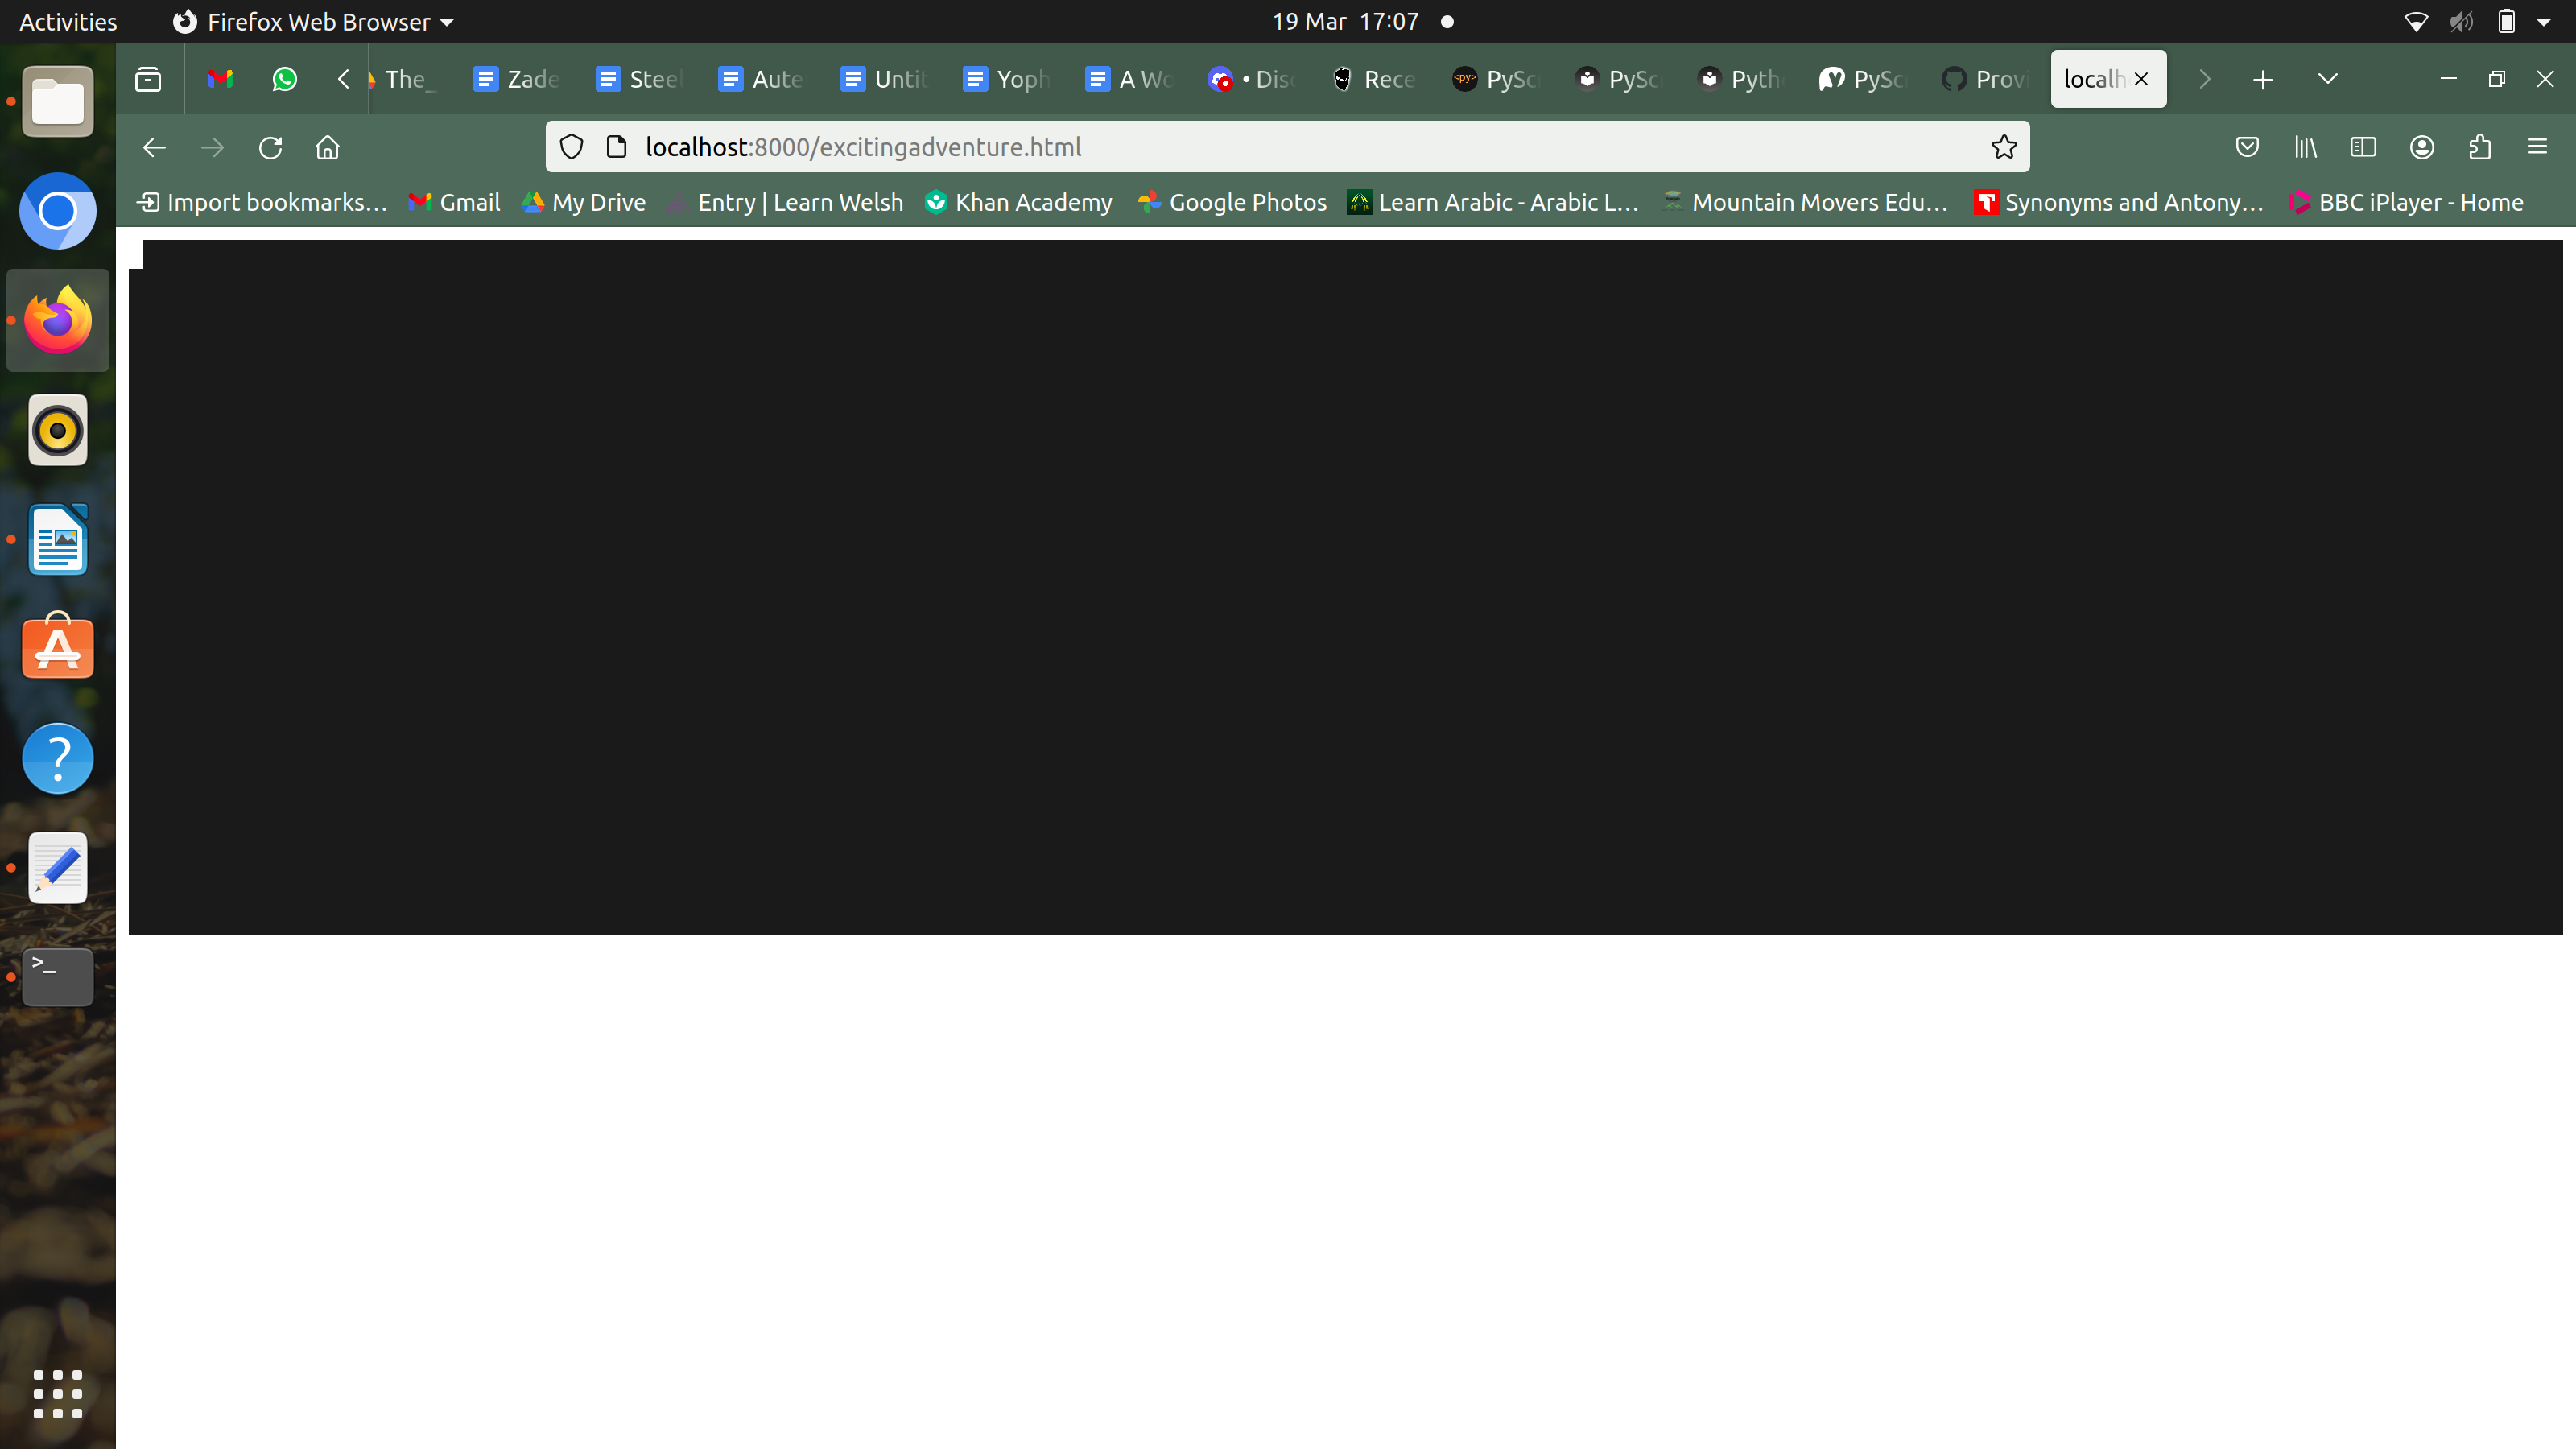Open the Firefox account profile icon

[x=2421, y=147]
